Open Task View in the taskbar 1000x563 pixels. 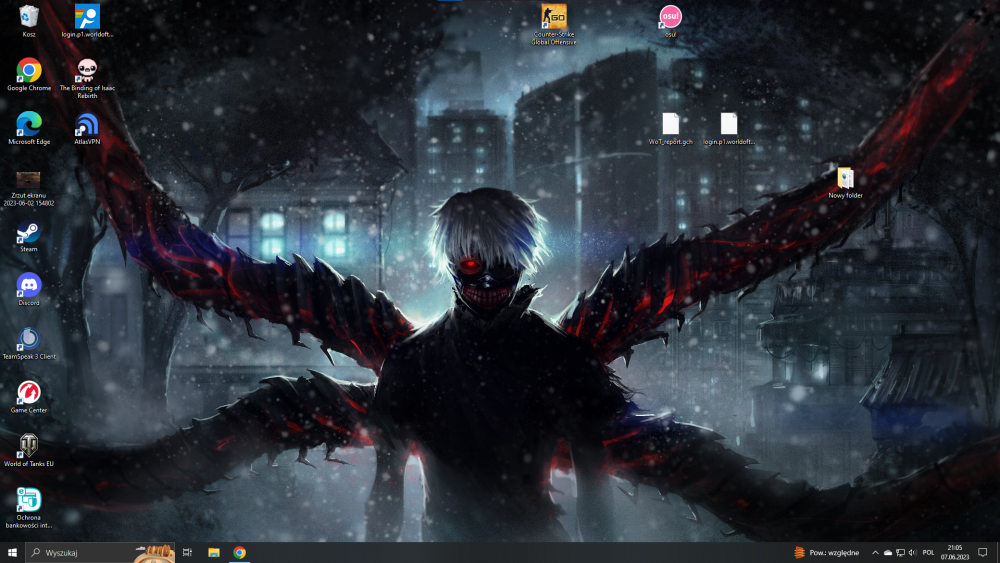click(188, 553)
